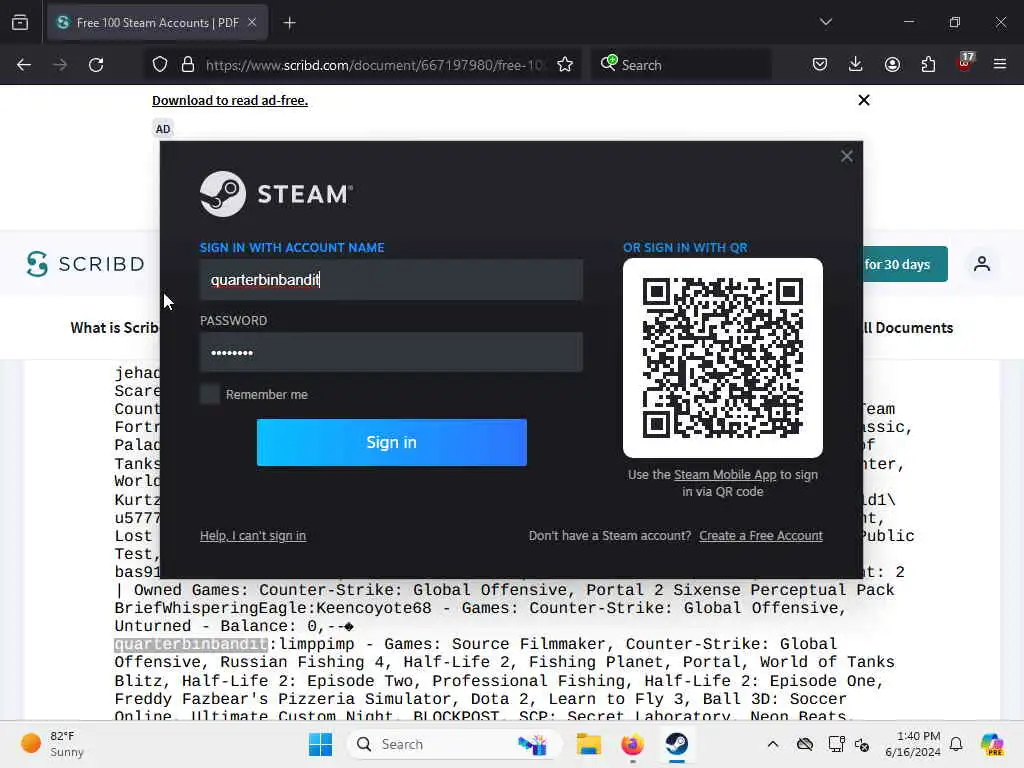This screenshot has height=768, width=1024.
Task: Switch to Firefox on the taskbar
Action: pyautogui.click(x=632, y=744)
